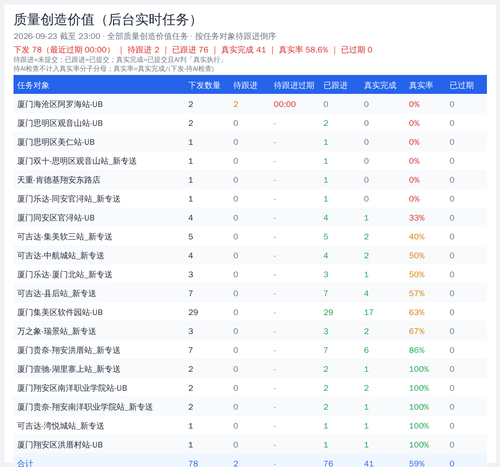The image size is (500, 467).
Task: Click the summary item 真实率 58.6%
Action: [x=303, y=50]
